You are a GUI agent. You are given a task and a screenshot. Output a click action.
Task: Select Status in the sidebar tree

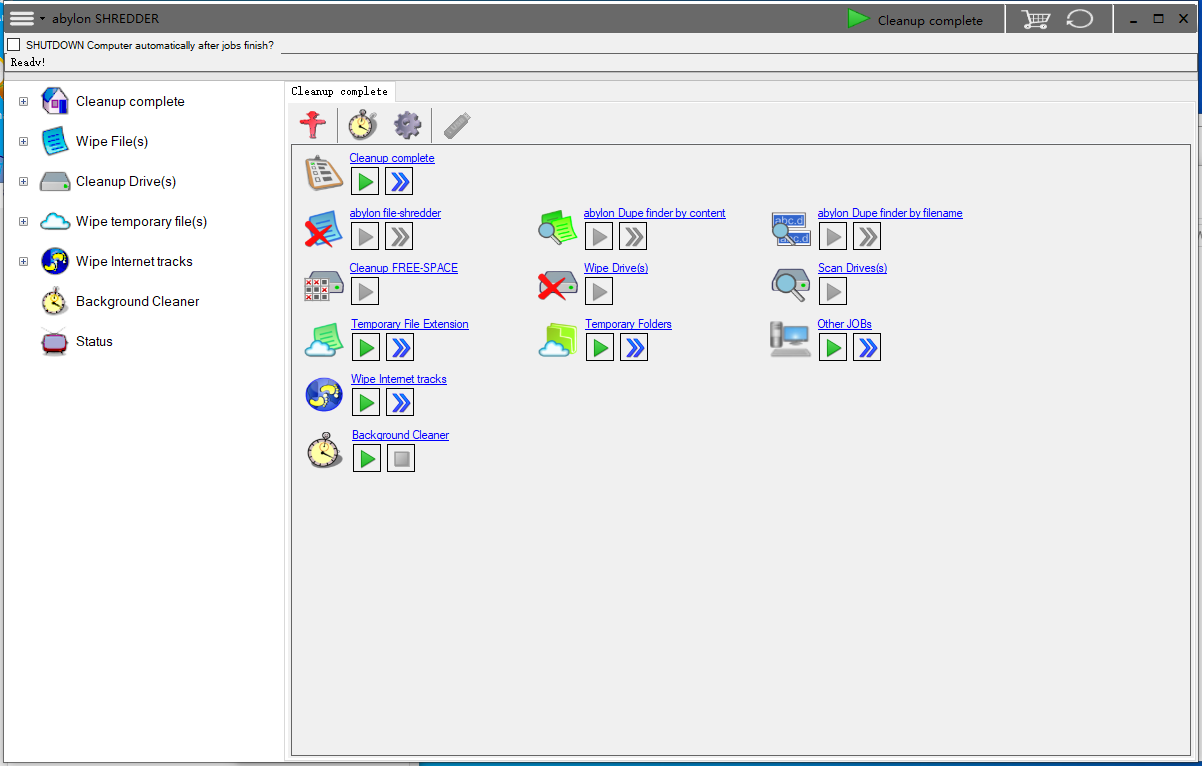pyautogui.click(x=94, y=341)
